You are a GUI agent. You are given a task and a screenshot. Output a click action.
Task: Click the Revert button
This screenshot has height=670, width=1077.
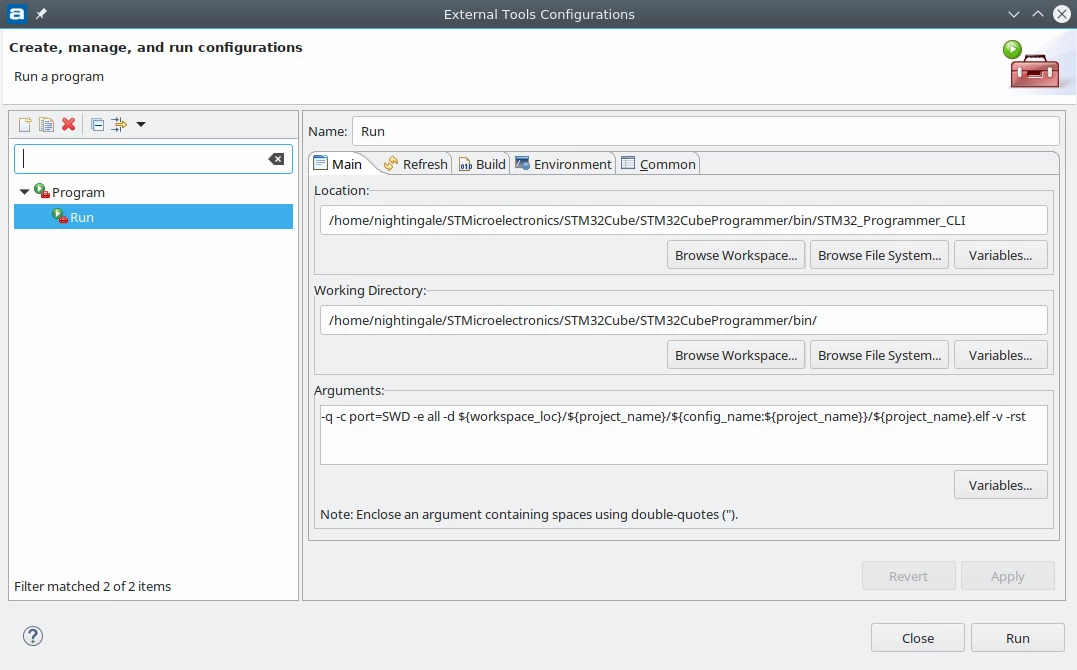pos(909,576)
